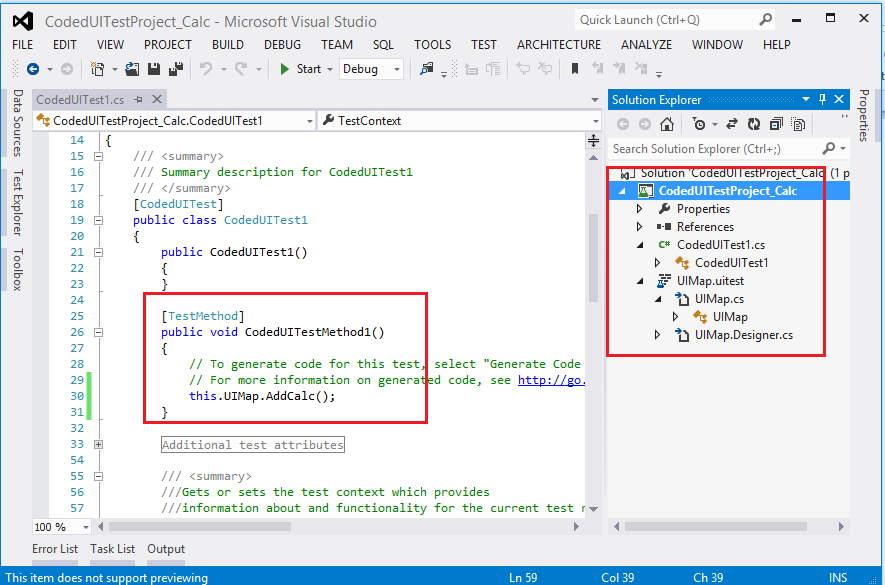Expand the References node in tree
The width and height of the screenshot is (885, 585).
coord(641,227)
